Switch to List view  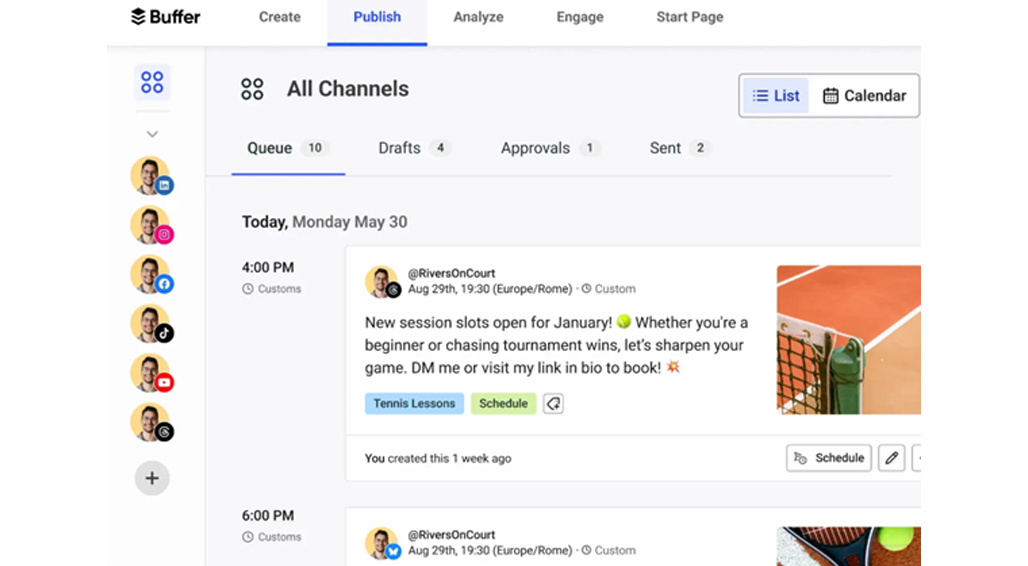776,96
